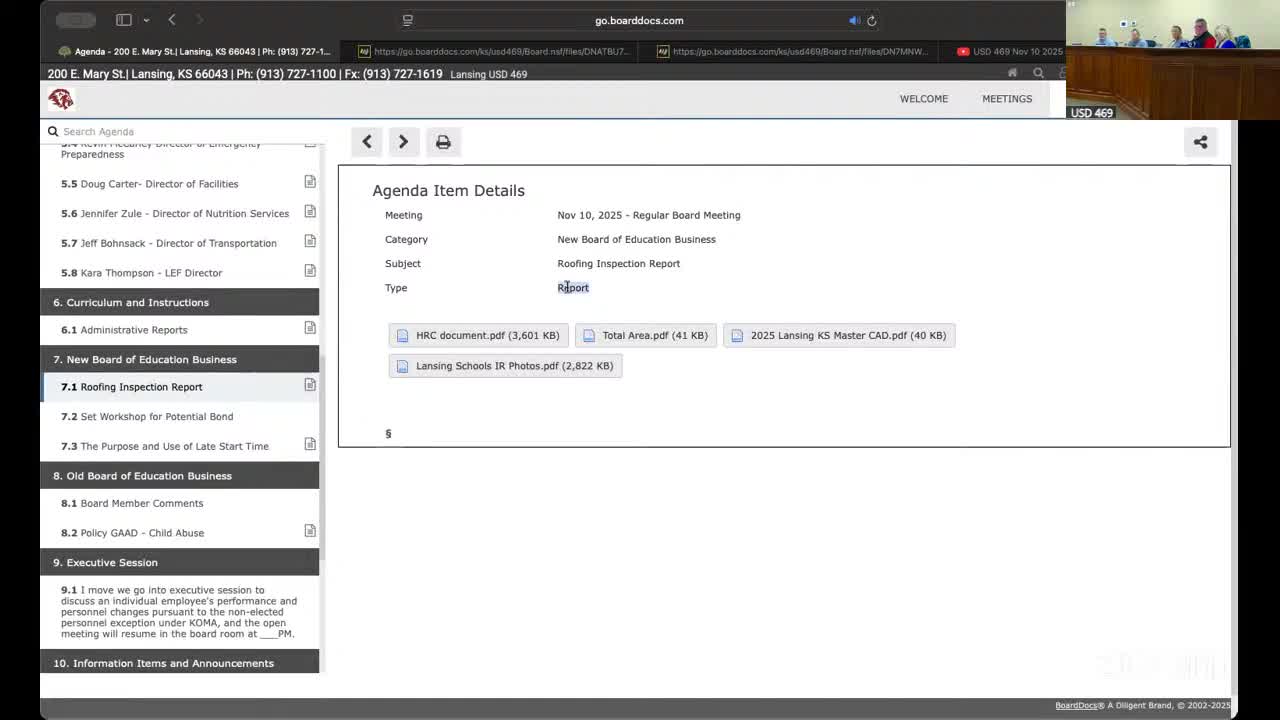1280x720 pixels.
Task: Open the HRC document.pdf attachment
Action: (478, 335)
